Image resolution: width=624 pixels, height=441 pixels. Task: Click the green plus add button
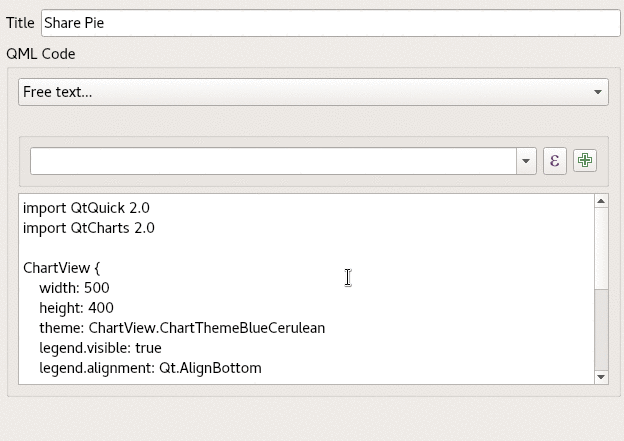pyautogui.click(x=585, y=161)
